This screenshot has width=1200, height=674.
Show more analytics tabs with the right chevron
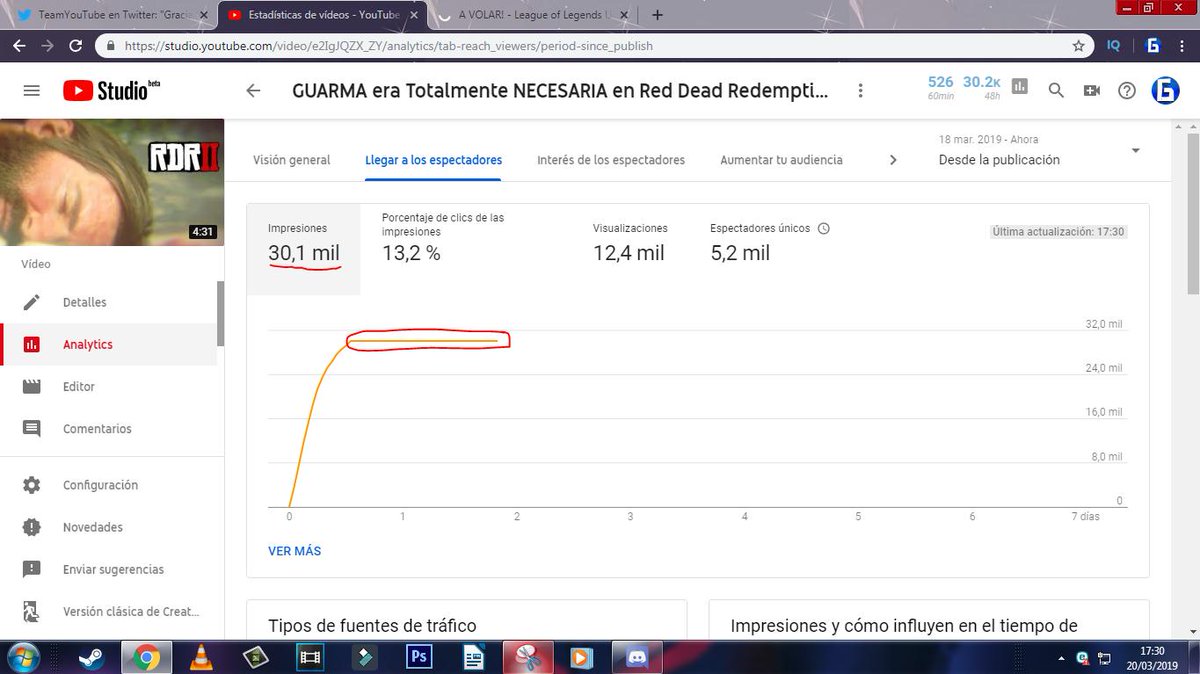tap(893, 160)
